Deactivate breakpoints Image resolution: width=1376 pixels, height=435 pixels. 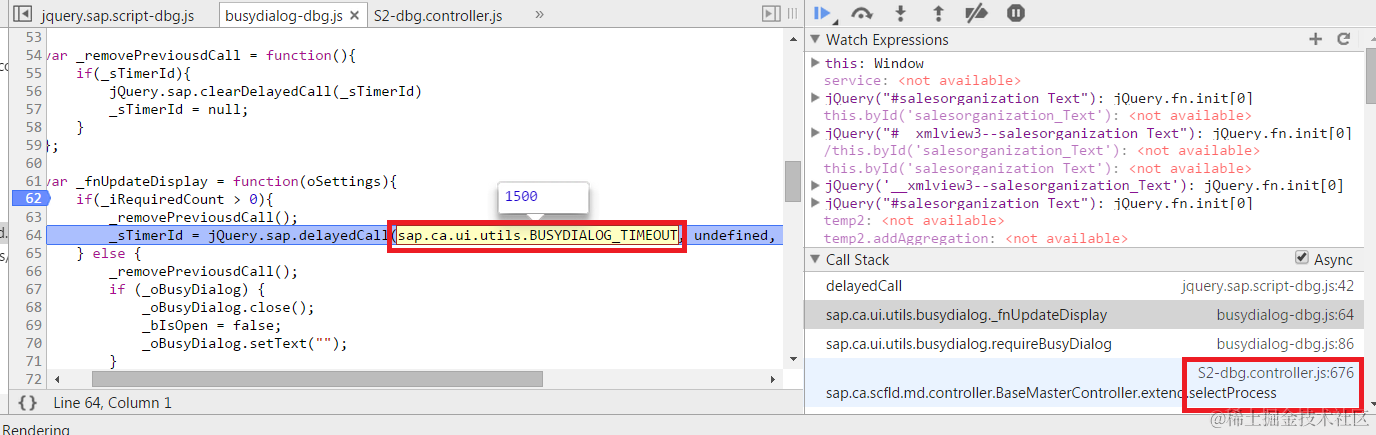point(976,13)
